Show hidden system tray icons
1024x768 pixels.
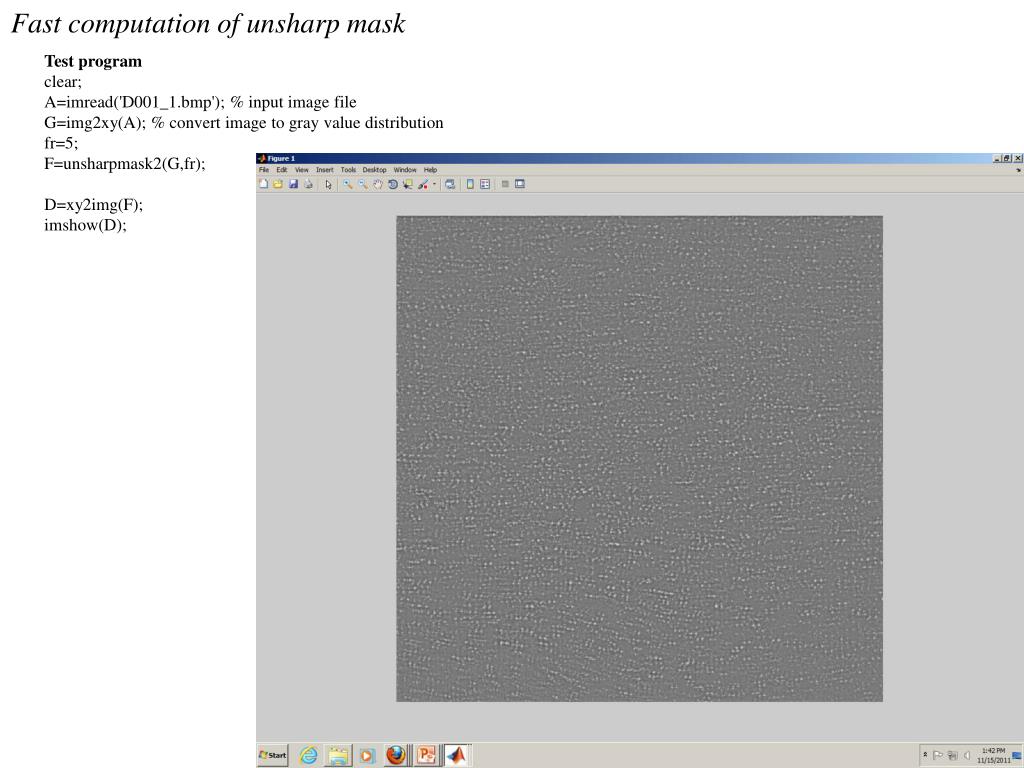tap(925, 755)
